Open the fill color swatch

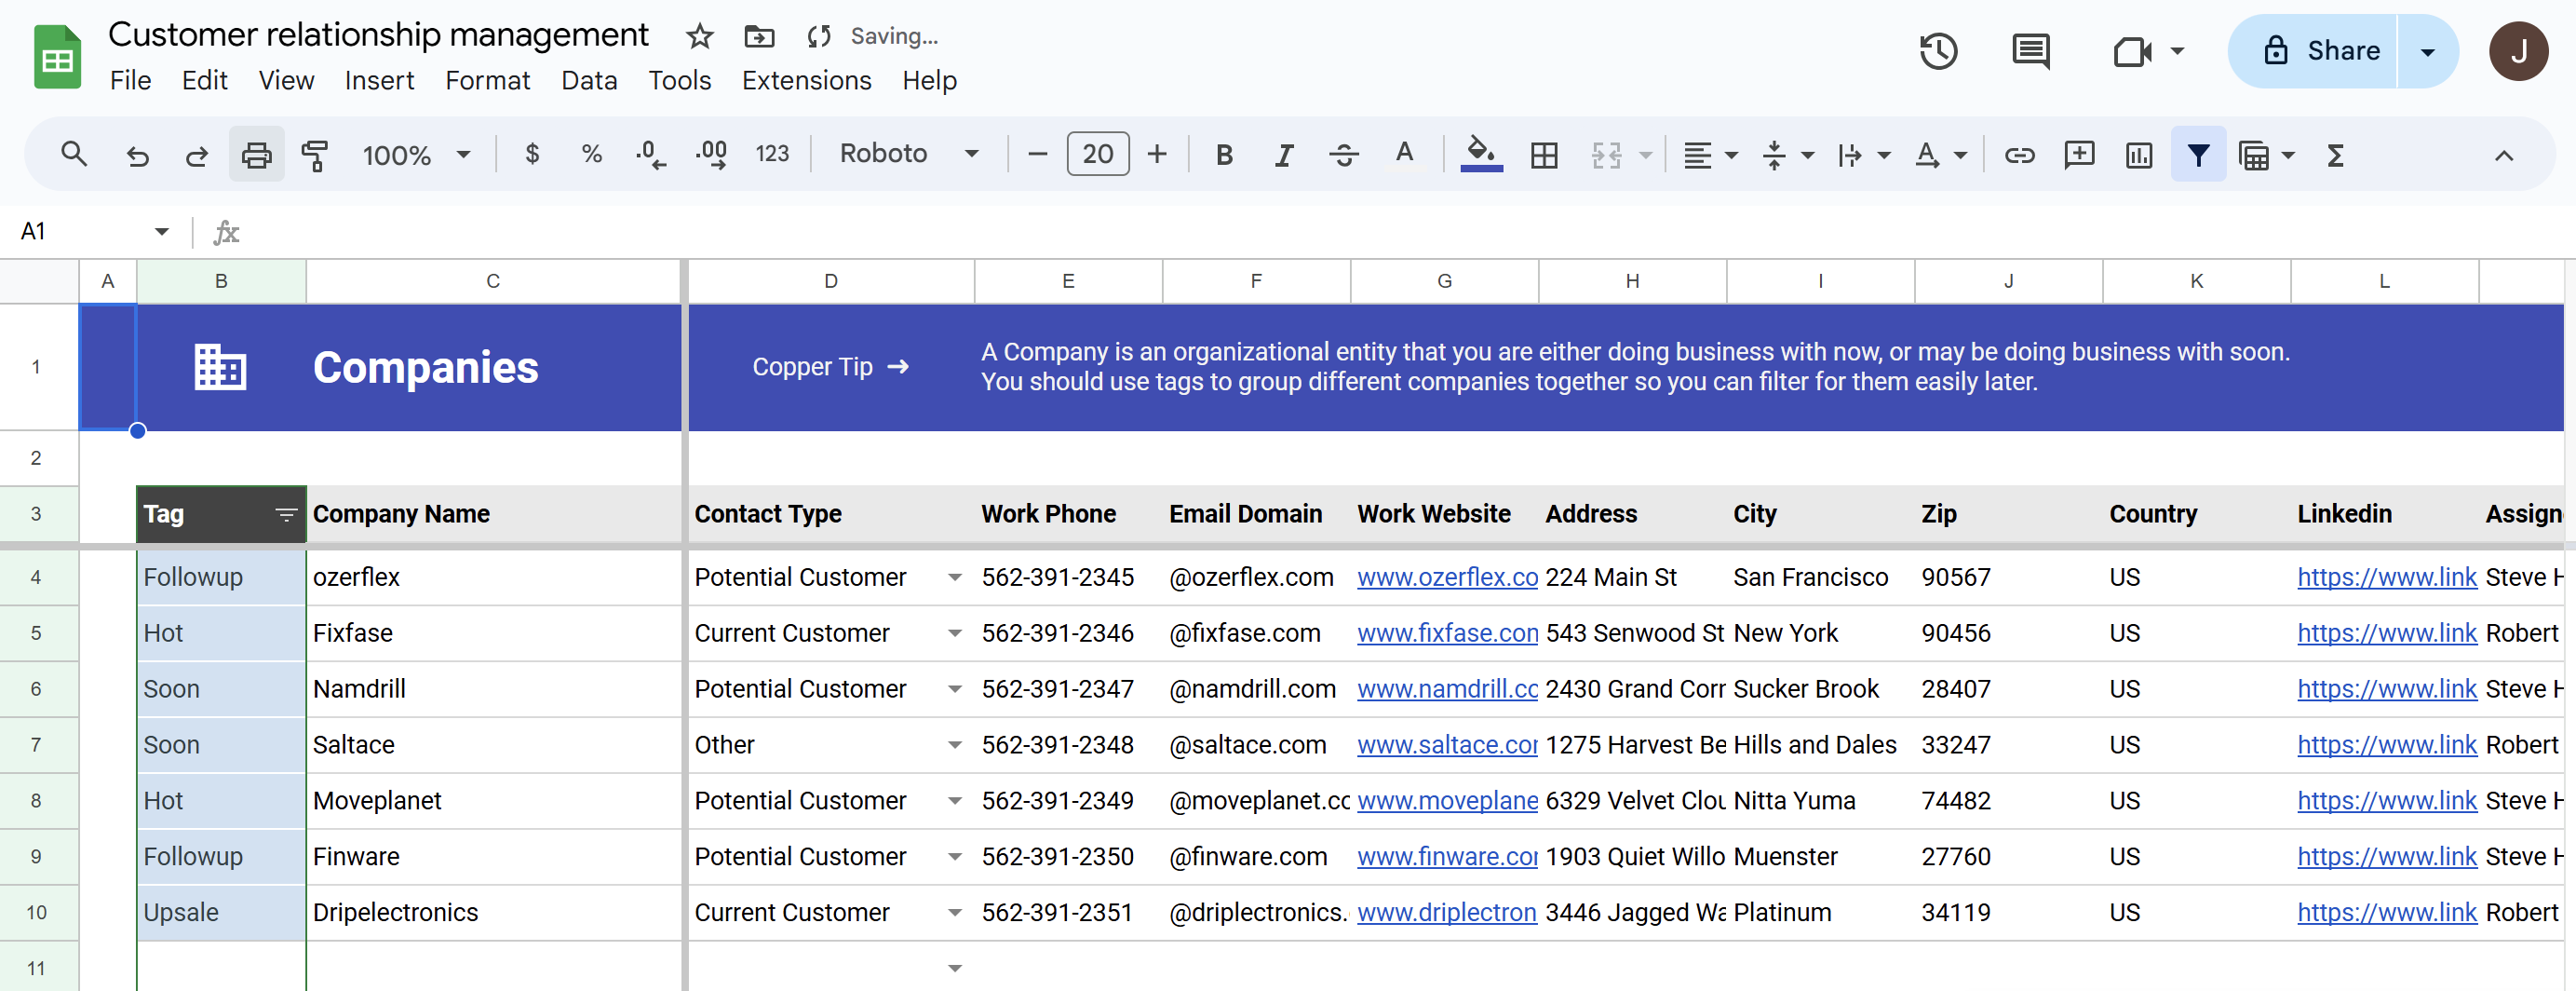pyautogui.click(x=1480, y=155)
